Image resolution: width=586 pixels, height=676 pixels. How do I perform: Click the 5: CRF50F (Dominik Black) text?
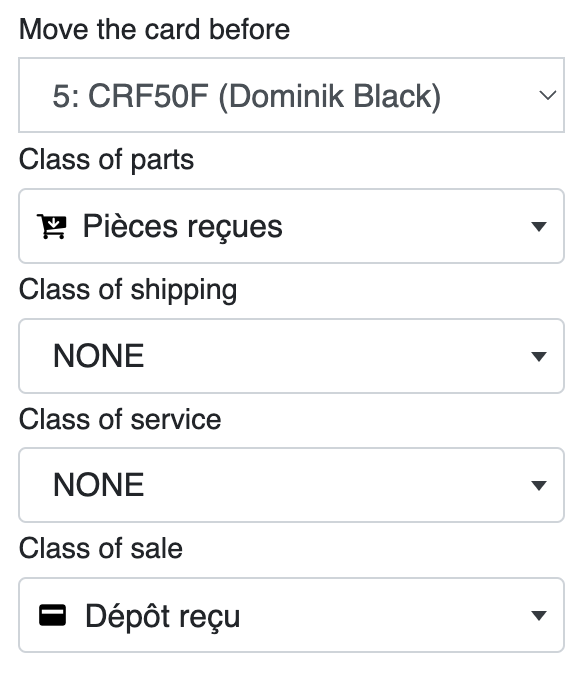coord(247,97)
